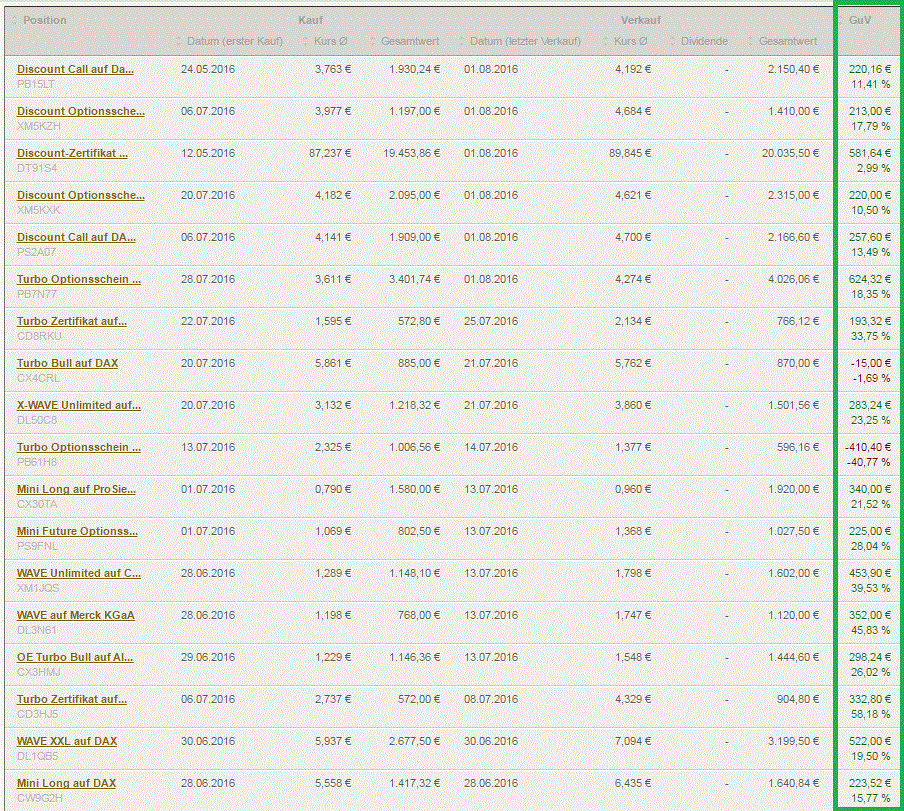The height and width of the screenshot is (811, 904).
Task: Open WAVE XXL auf DAX link
Action: tap(67, 742)
